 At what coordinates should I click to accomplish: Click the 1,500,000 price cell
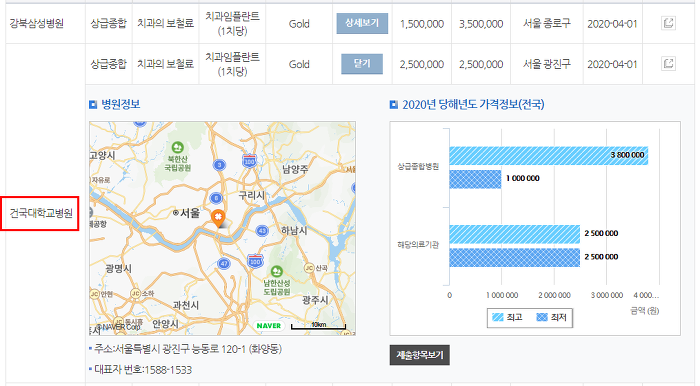click(422, 24)
